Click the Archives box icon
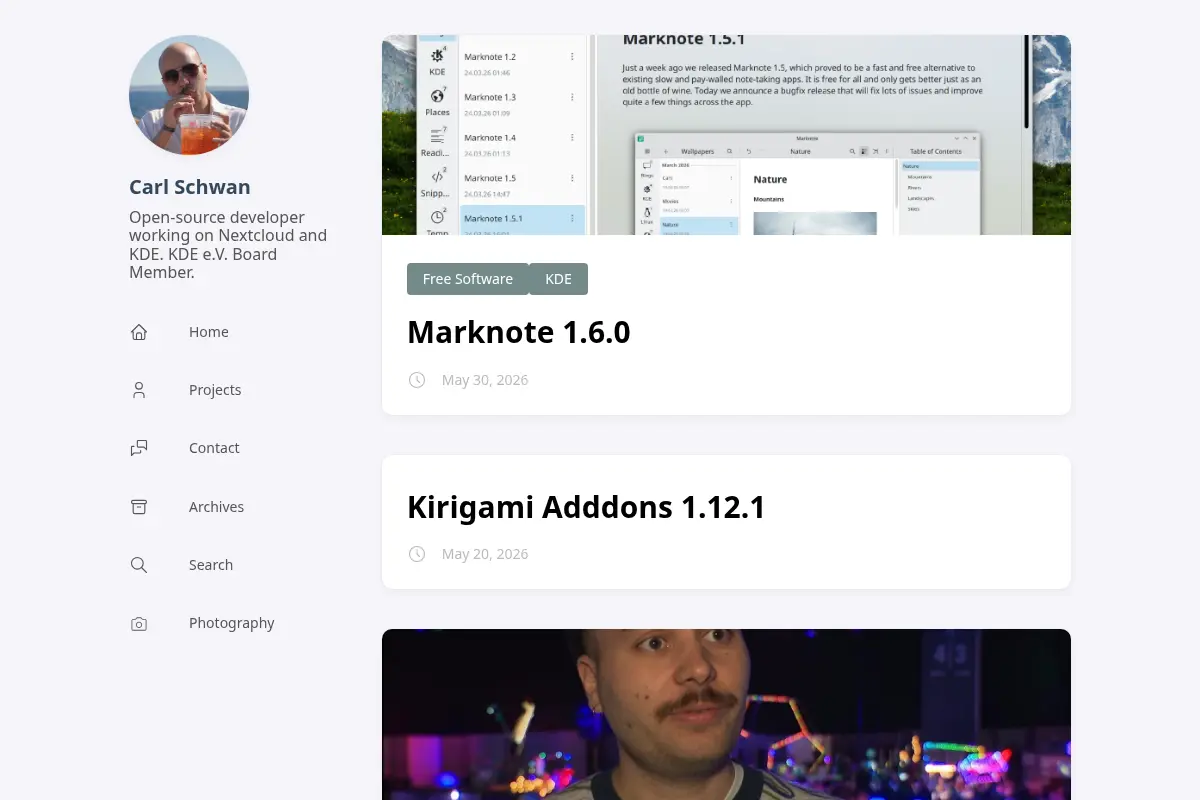The height and width of the screenshot is (800, 1200). 139,507
